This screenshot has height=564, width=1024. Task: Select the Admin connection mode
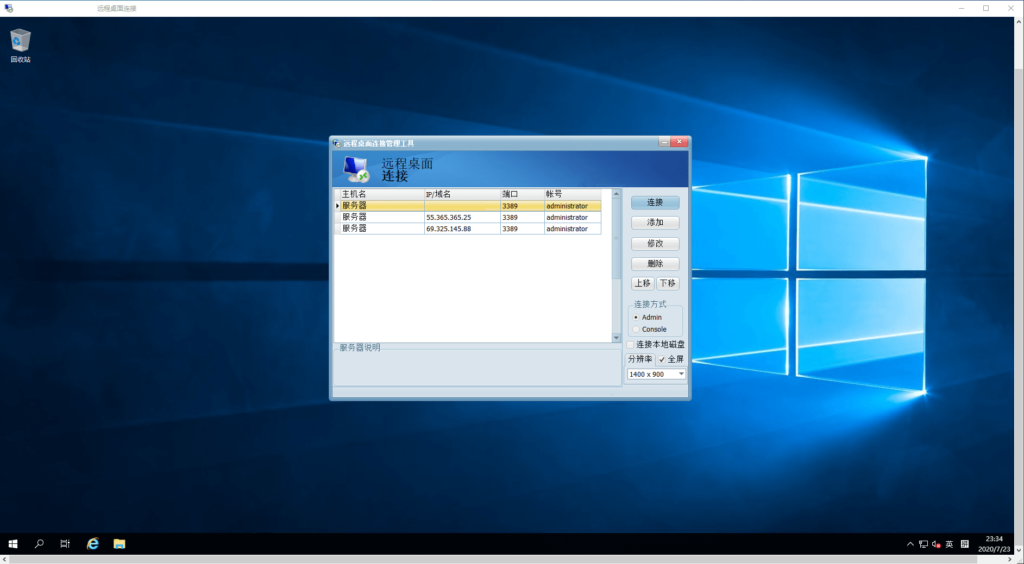tap(637, 317)
